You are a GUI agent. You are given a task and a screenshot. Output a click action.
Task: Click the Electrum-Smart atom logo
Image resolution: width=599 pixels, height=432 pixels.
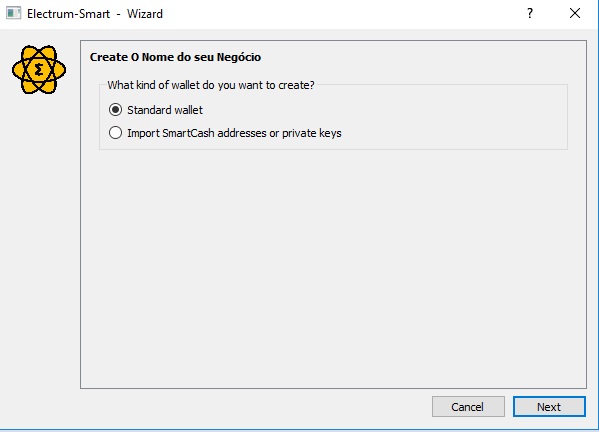point(39,70)
